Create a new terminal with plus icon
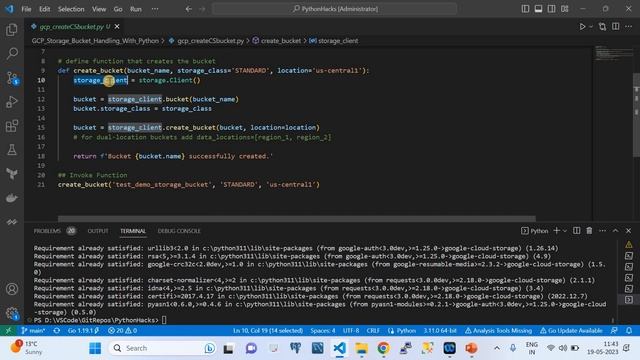Screen dimensions: 640x360 556,231
